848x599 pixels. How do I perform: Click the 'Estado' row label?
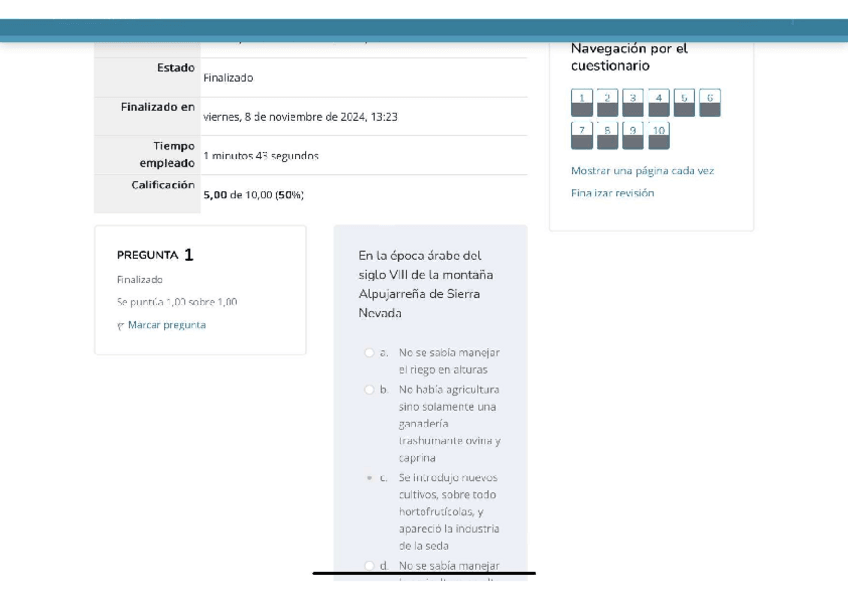[176, 68]
